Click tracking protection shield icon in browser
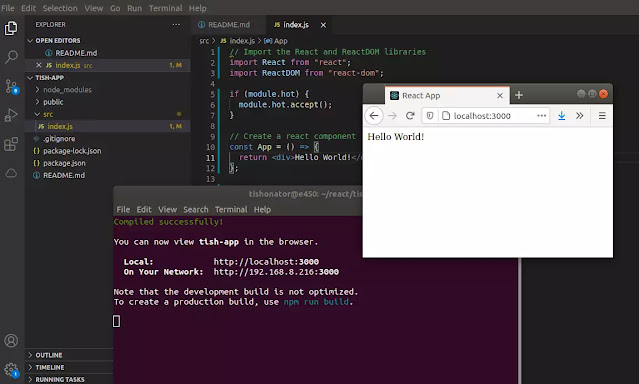 point(430,116)
